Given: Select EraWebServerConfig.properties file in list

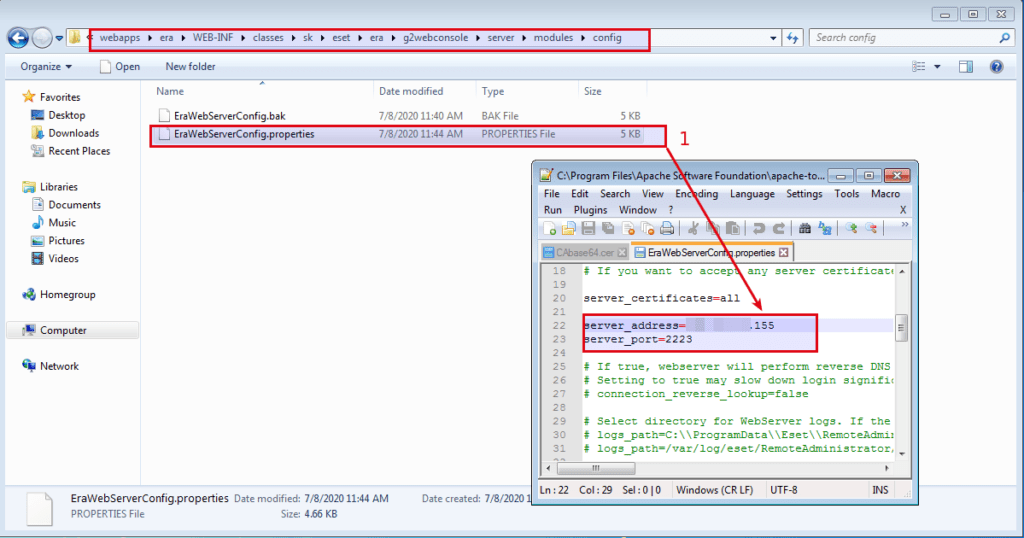Looking at the screenshot, I should pos(398,134).
